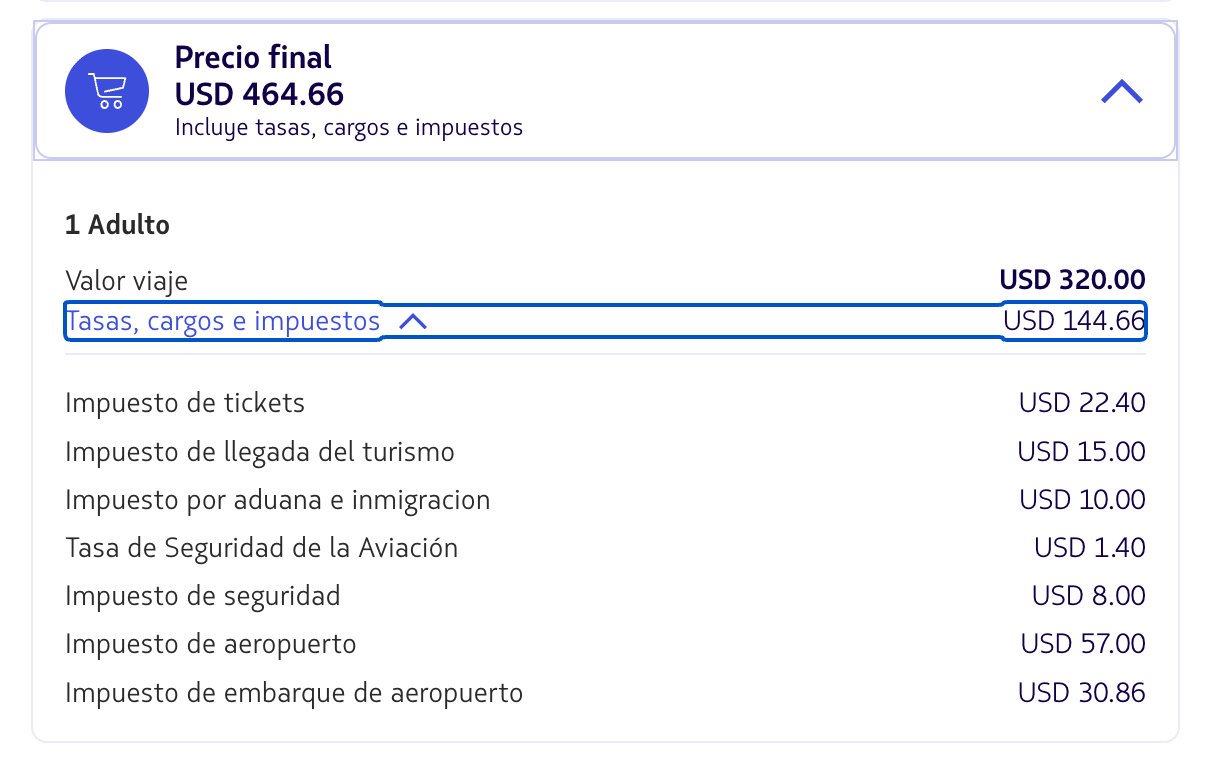Click the Incluye tasas, cargos e impuestos note
This screenshot has width=1232, height=776.
pyautogui.click(x=349, y=128)
